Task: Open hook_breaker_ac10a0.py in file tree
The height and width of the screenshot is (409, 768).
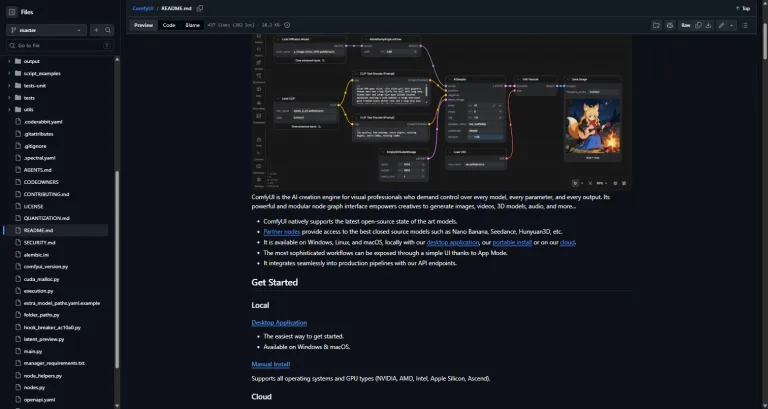Action: coord(52,327)
